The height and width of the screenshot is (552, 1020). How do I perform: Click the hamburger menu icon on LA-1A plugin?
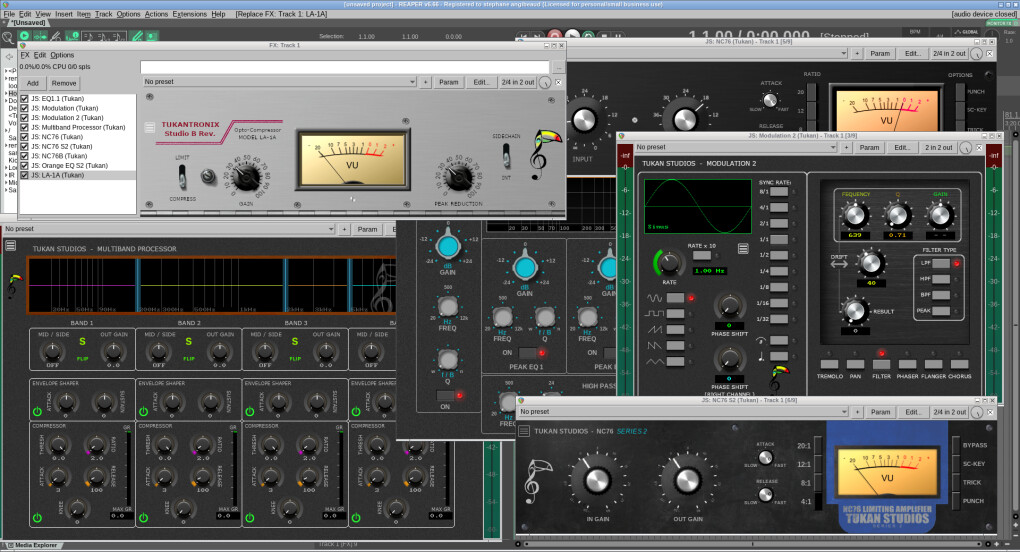(151, 127)
